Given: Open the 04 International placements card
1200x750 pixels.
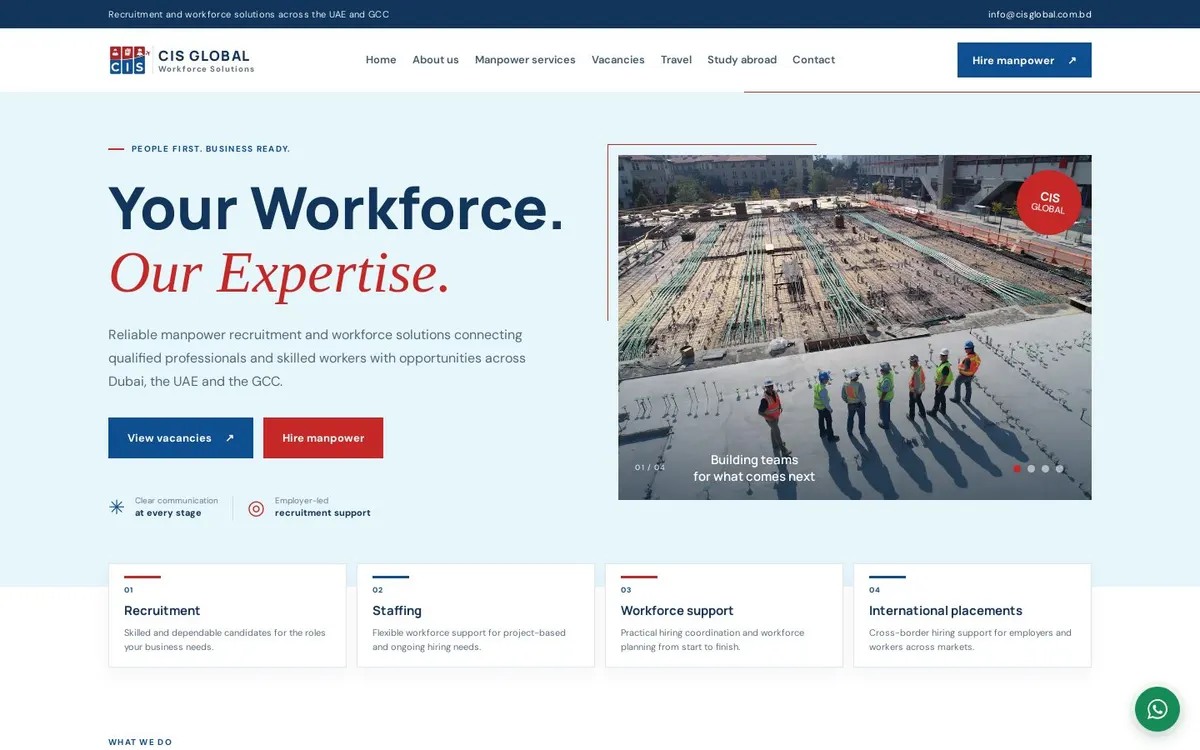Looking at the screenshot, I should (x=972, y=615).
